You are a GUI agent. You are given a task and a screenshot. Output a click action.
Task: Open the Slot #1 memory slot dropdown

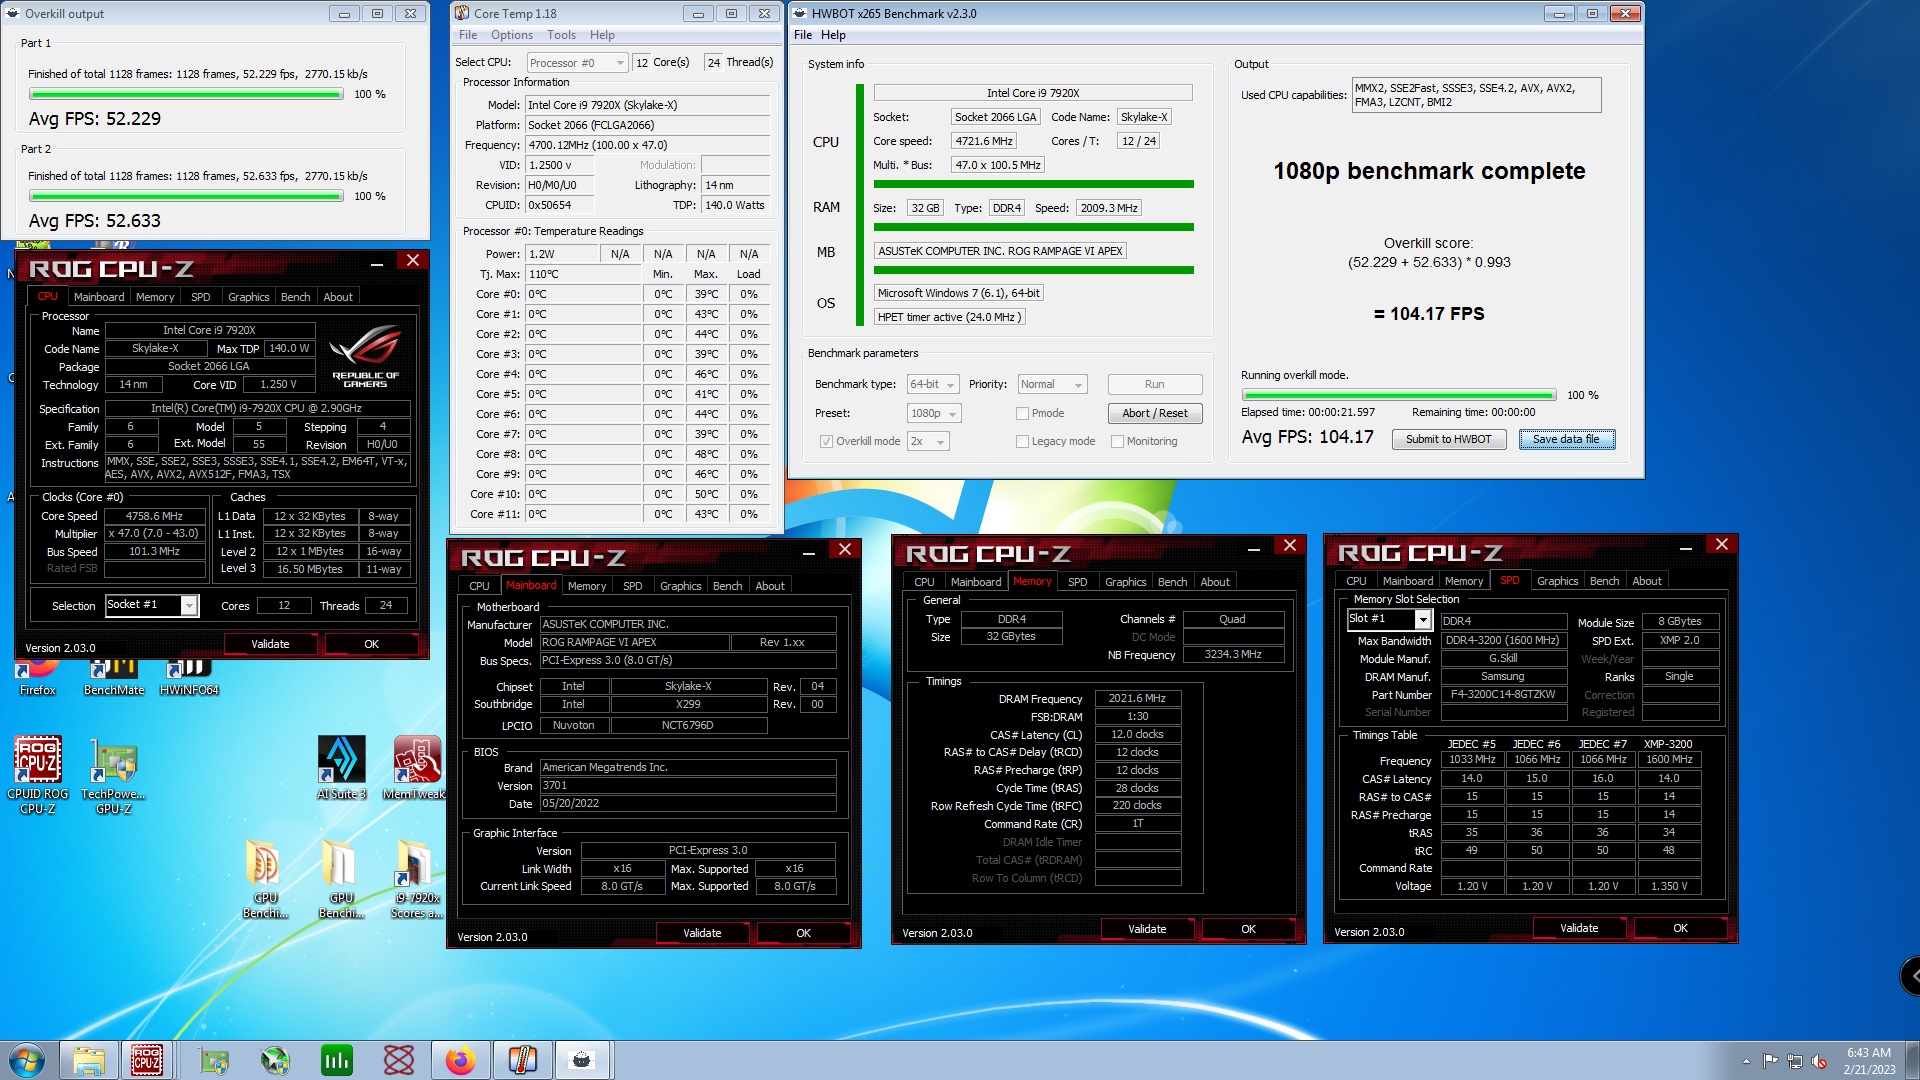click(x=1389, y=620)
